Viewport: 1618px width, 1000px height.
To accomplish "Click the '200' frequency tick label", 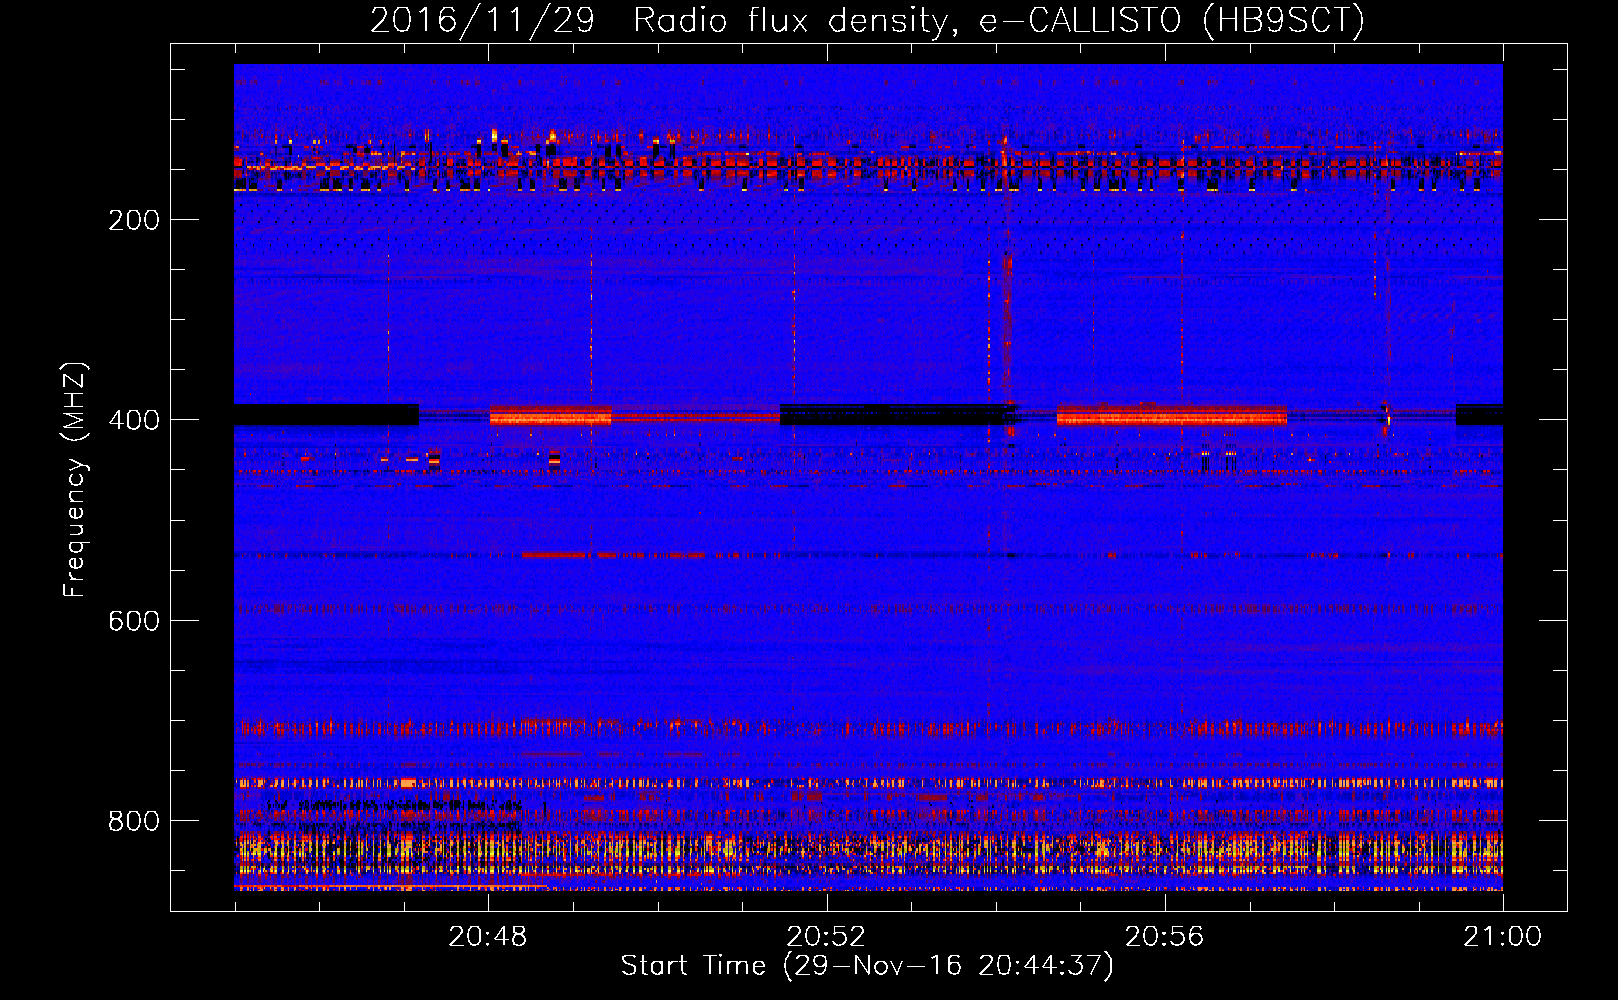I will pos(134,220).
